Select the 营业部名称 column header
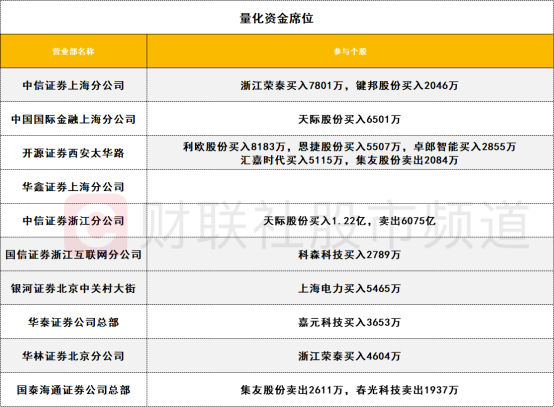Viewport: 554px width, 407px height. tap(73, 52)
